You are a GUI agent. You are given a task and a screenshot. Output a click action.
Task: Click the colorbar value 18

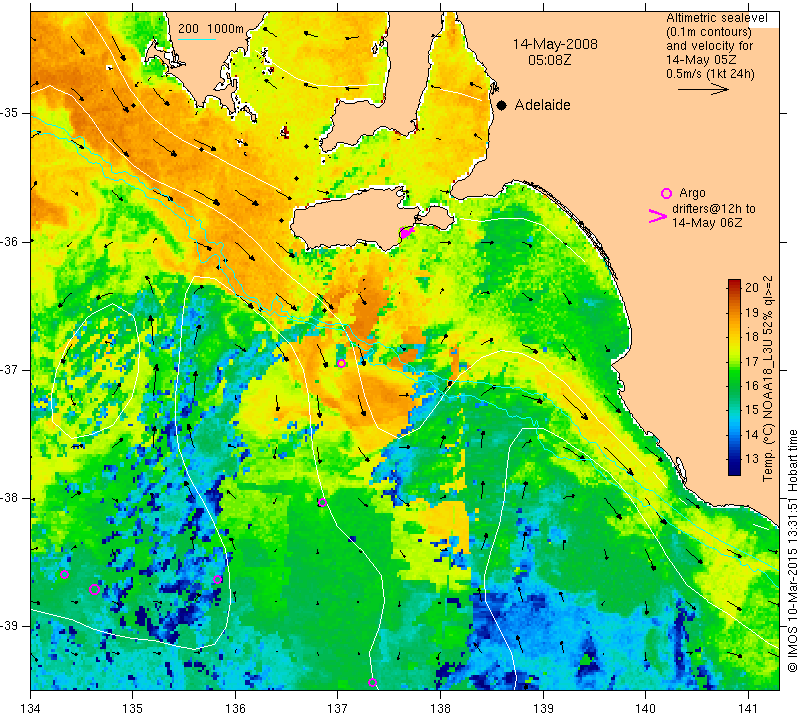pyautogui.click(x=752, y=336)
